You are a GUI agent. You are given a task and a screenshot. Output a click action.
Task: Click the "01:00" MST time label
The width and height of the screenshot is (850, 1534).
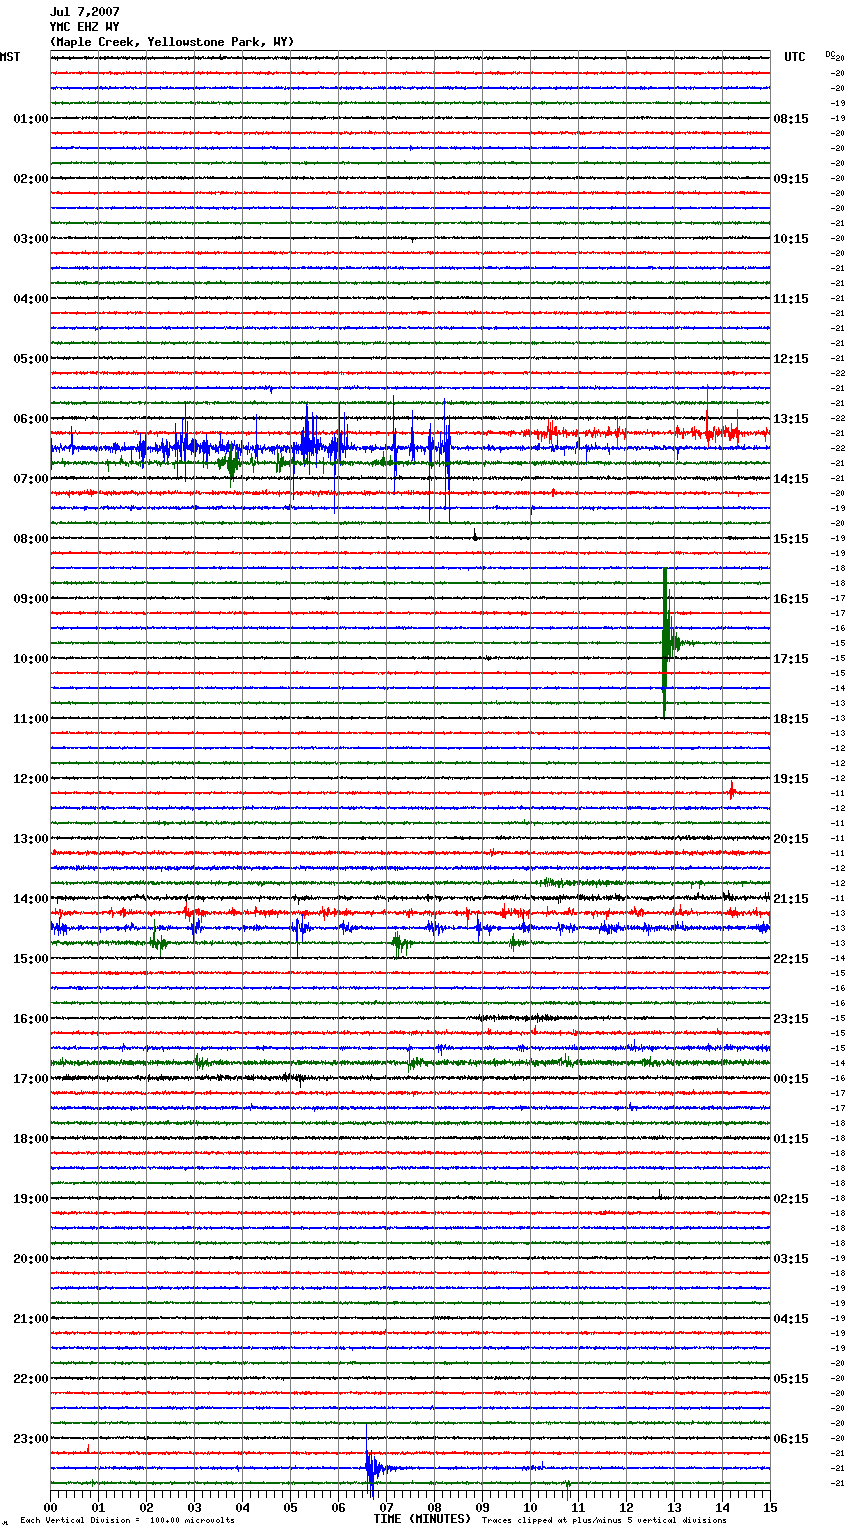pyautogui.click(x=31, y=119)
